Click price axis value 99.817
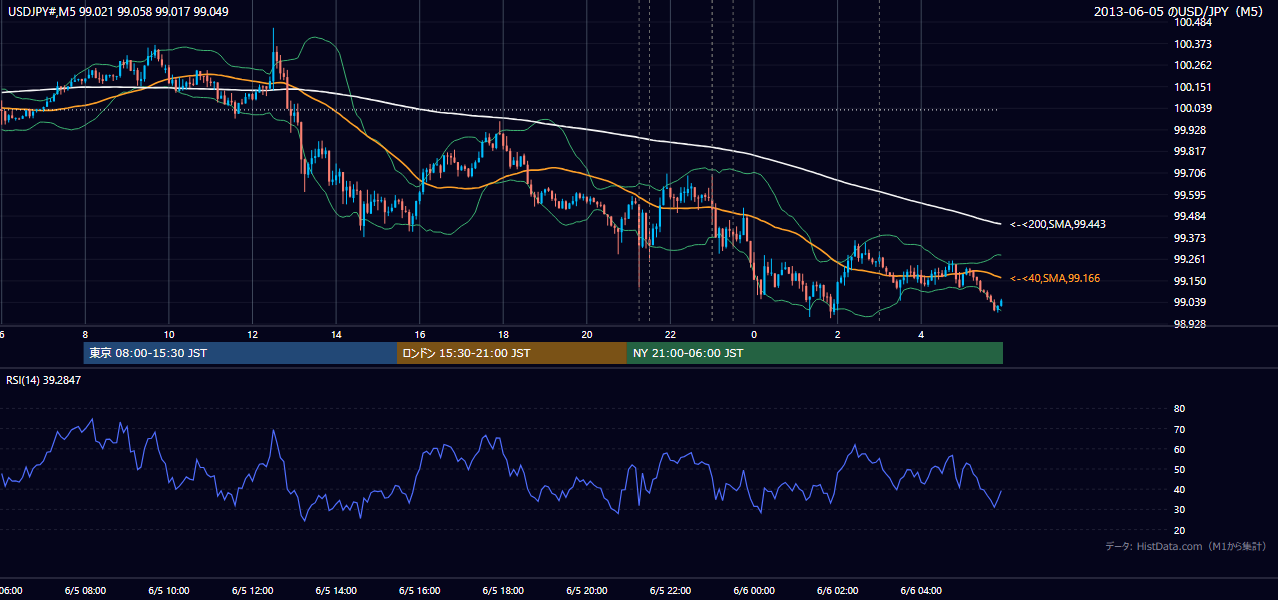 coord(1191,151)
